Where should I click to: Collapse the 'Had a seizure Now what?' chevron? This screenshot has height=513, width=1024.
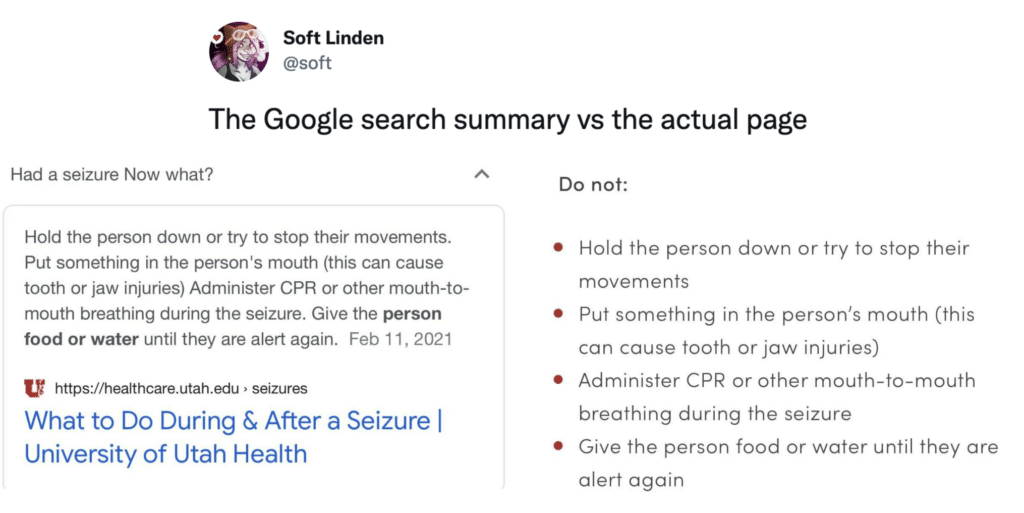pyautogui.click(x=481, y=174)
